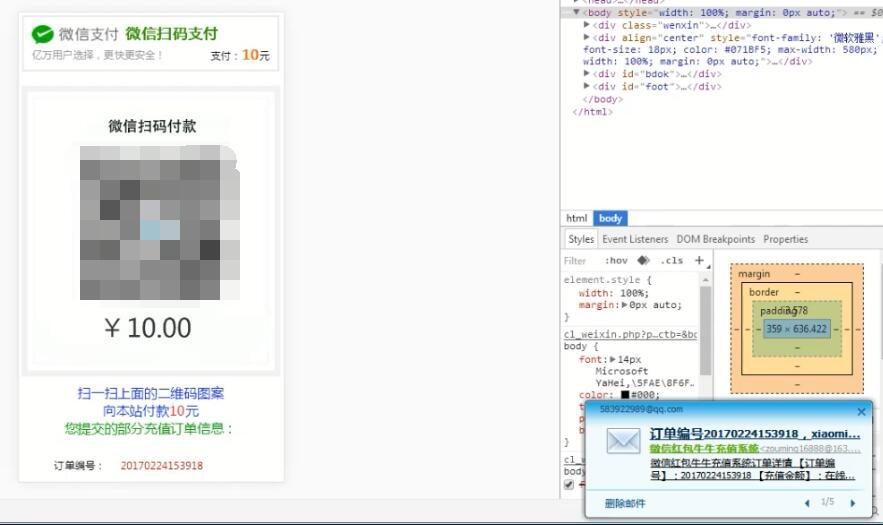Go to previous mail with left arrow
The image size is (883, 525).
tap(808, 503)
